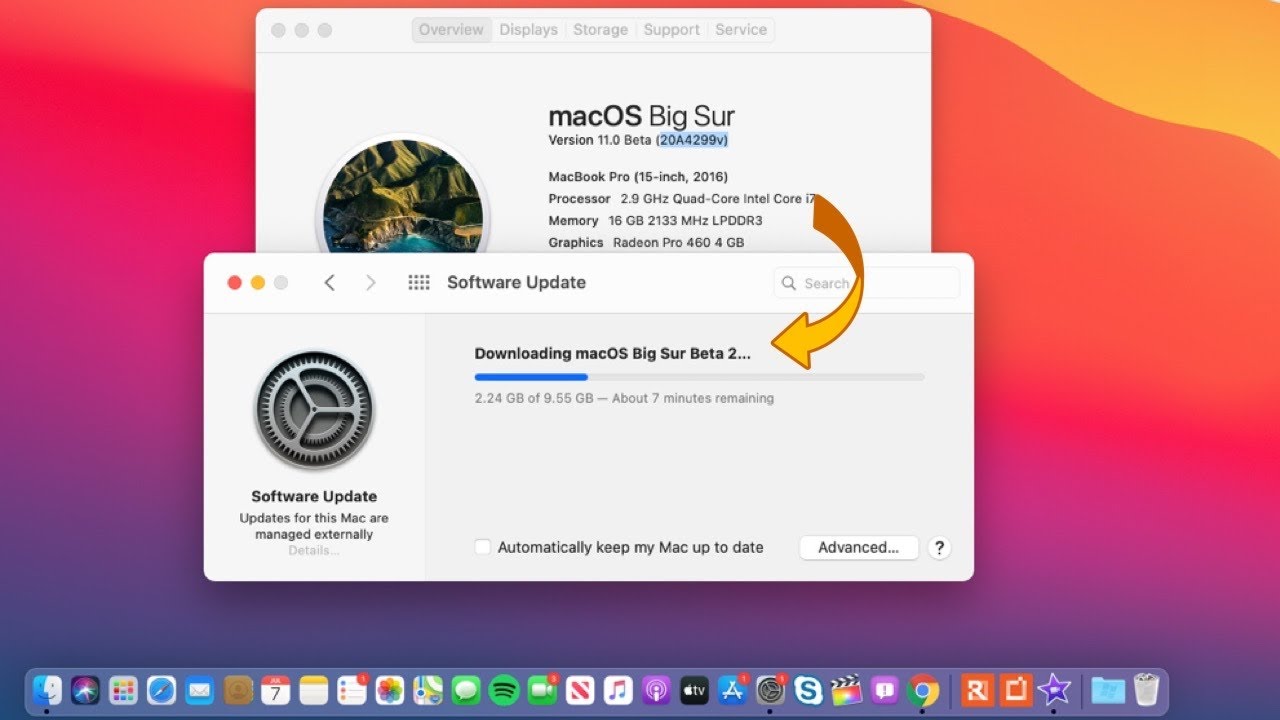Click the highlighted build number 20A4299v
The image size is (1280, 720).
[x=693, y=140]
